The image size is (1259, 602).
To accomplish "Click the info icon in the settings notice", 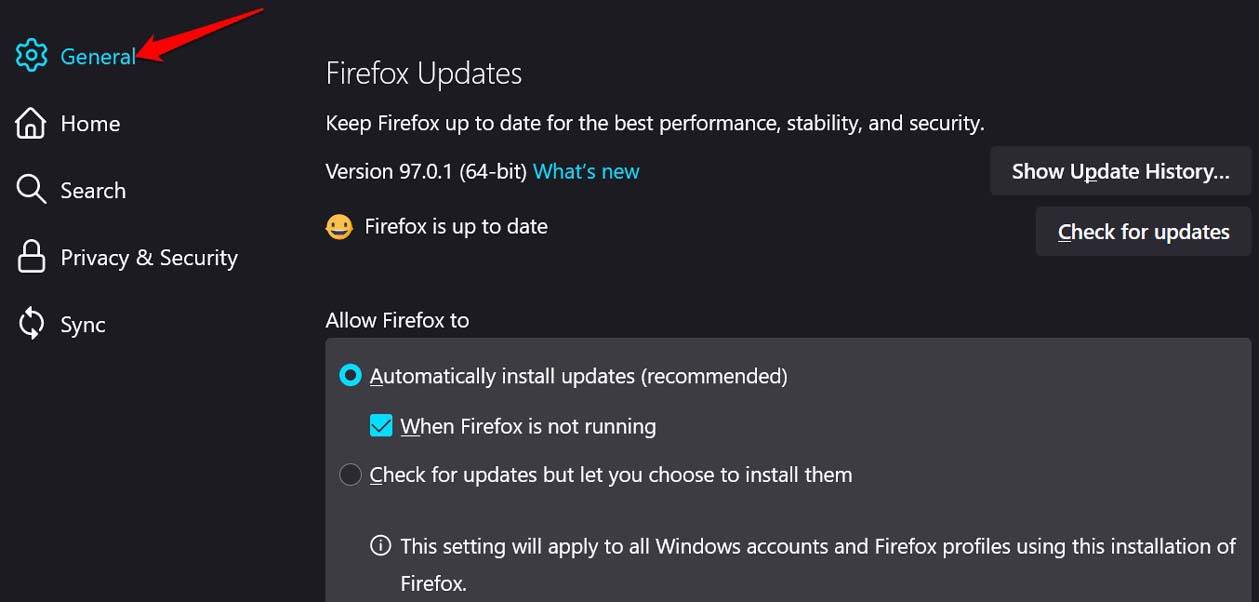I will click(380, 545).
